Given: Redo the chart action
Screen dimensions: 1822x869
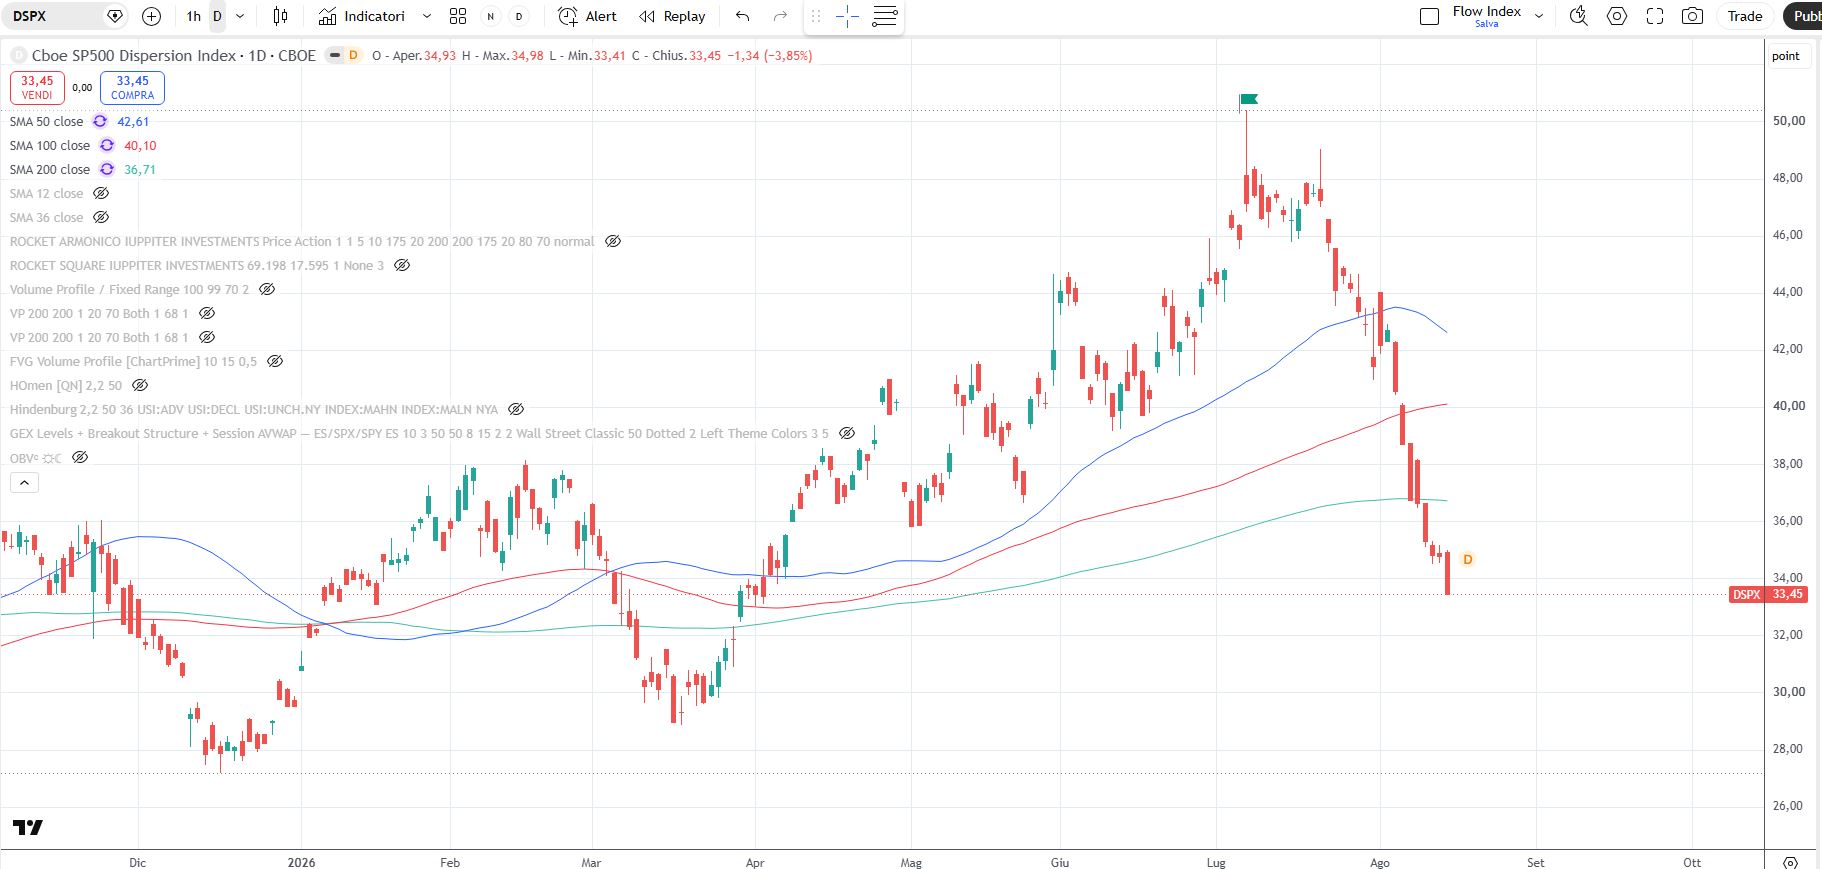Looking at the screenshot, I should coord(780,16).
